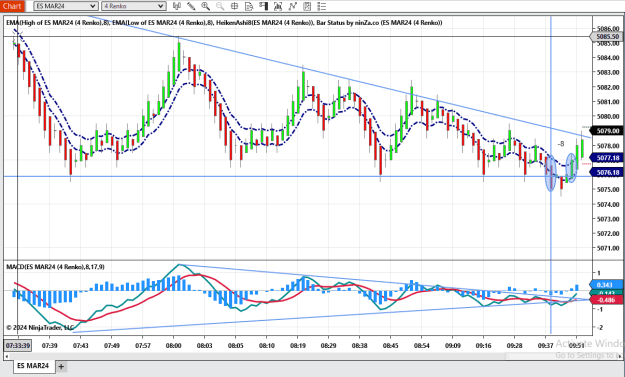Open the drawing tools pencil menu

[191, 6]
